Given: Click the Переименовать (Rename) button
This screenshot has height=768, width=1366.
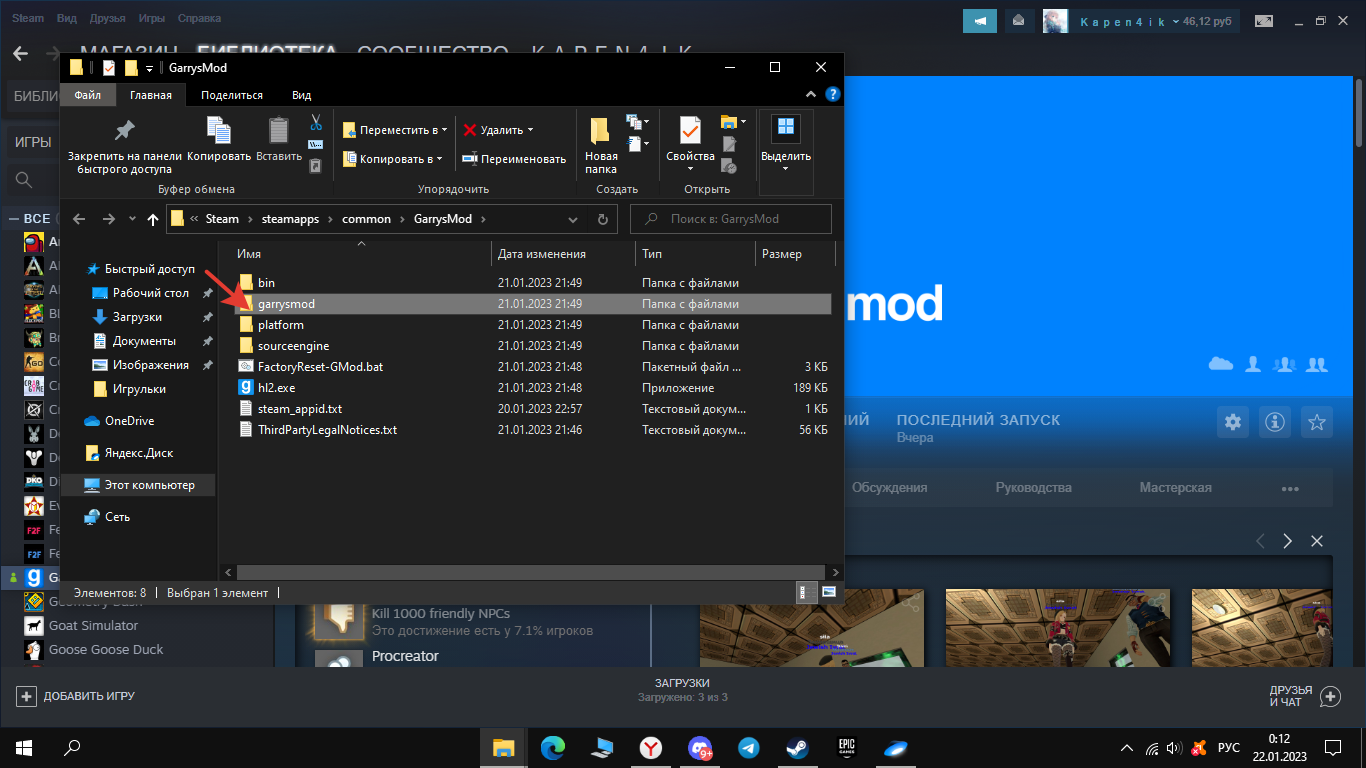Looking at the screenshot, I should point(514,158).
